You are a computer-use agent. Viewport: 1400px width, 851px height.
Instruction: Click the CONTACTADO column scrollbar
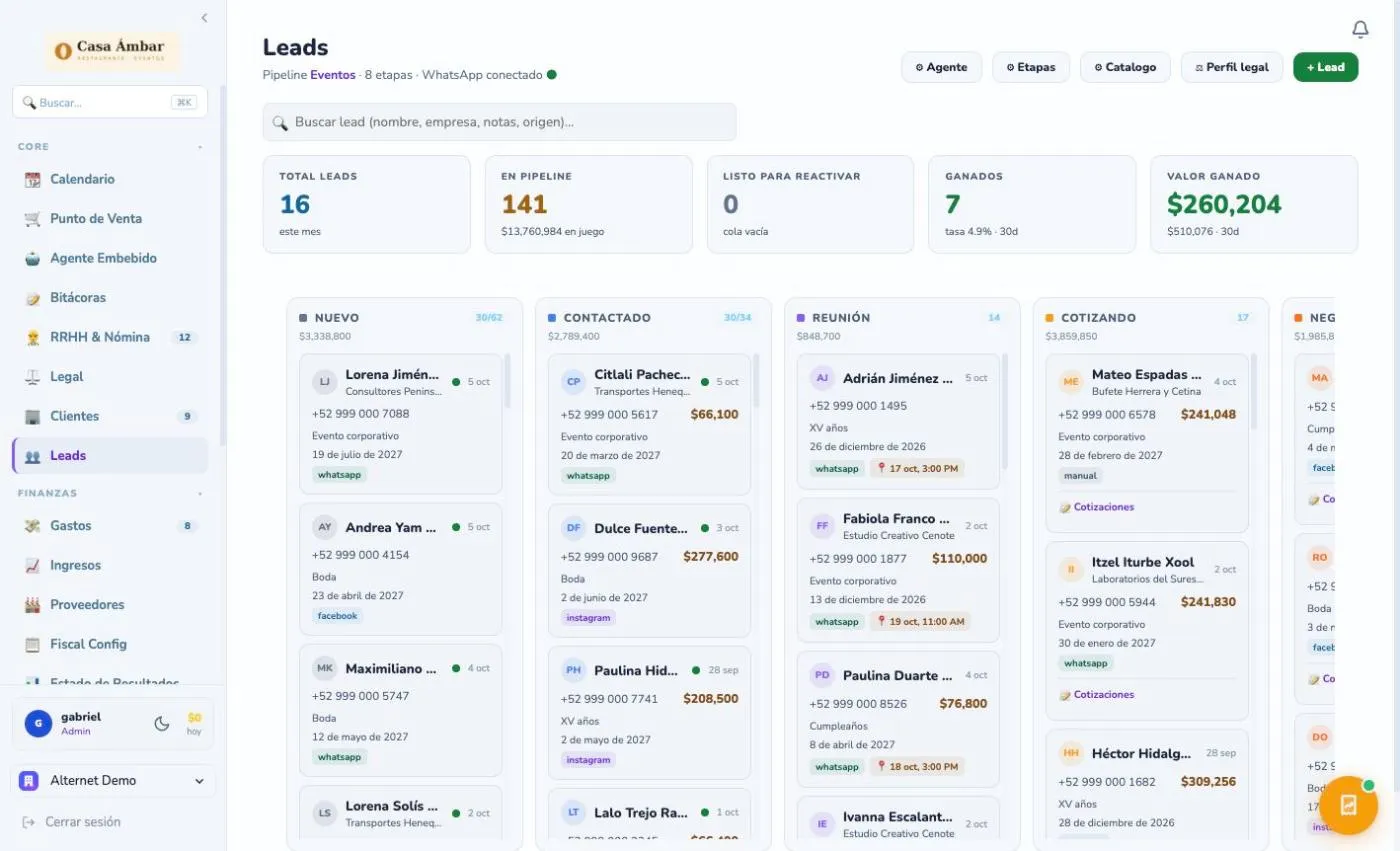(x=756, y=380)
